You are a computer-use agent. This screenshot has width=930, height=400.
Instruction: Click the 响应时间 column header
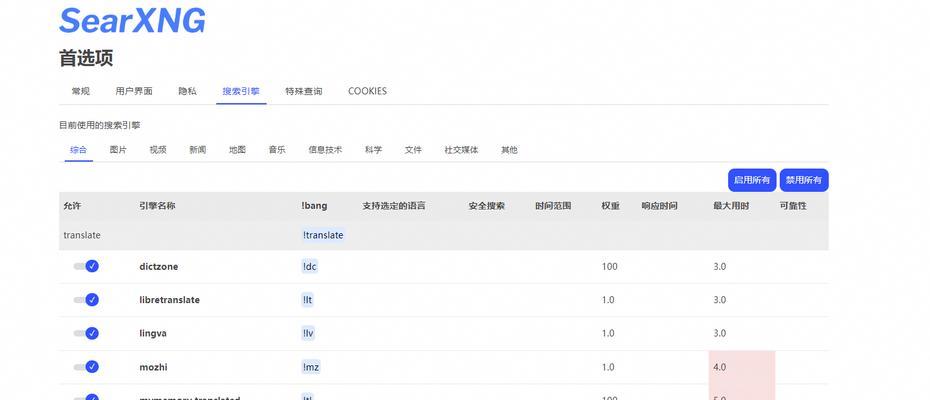point(660,206)
